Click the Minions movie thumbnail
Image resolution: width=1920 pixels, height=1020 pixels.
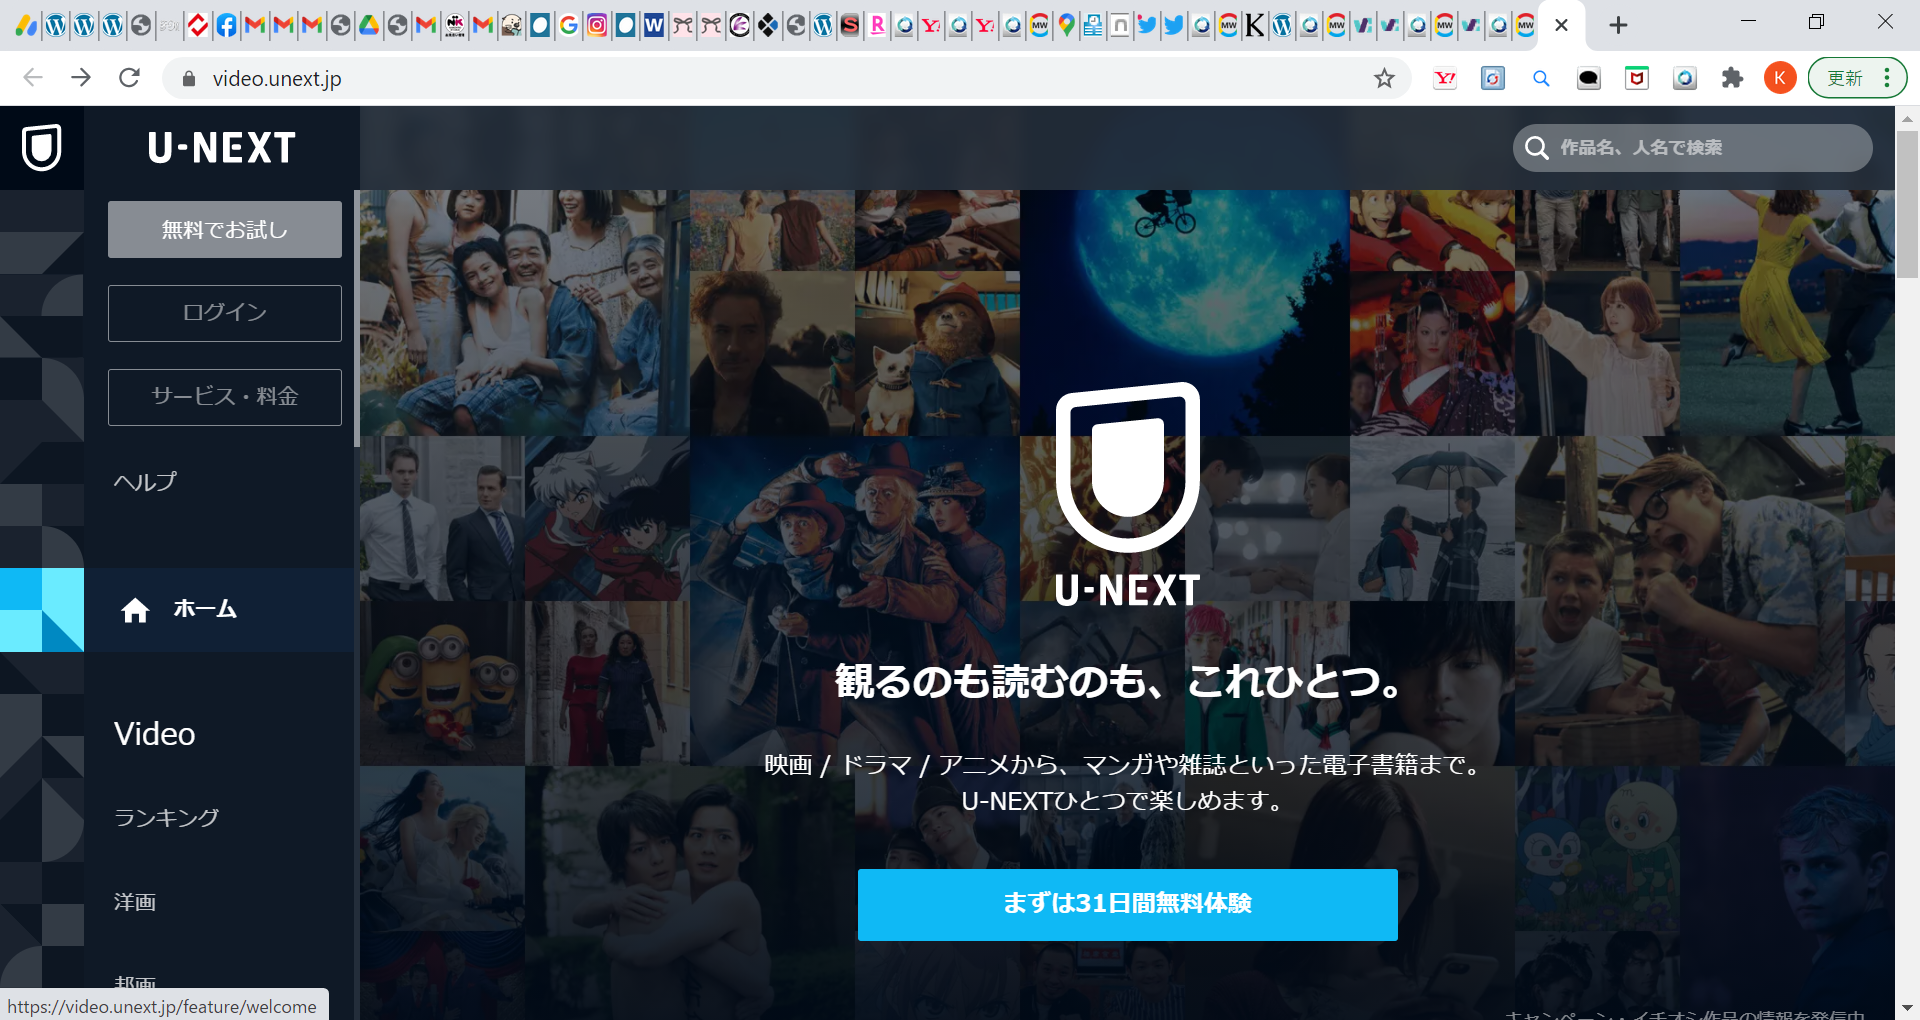tap(442, 683)
